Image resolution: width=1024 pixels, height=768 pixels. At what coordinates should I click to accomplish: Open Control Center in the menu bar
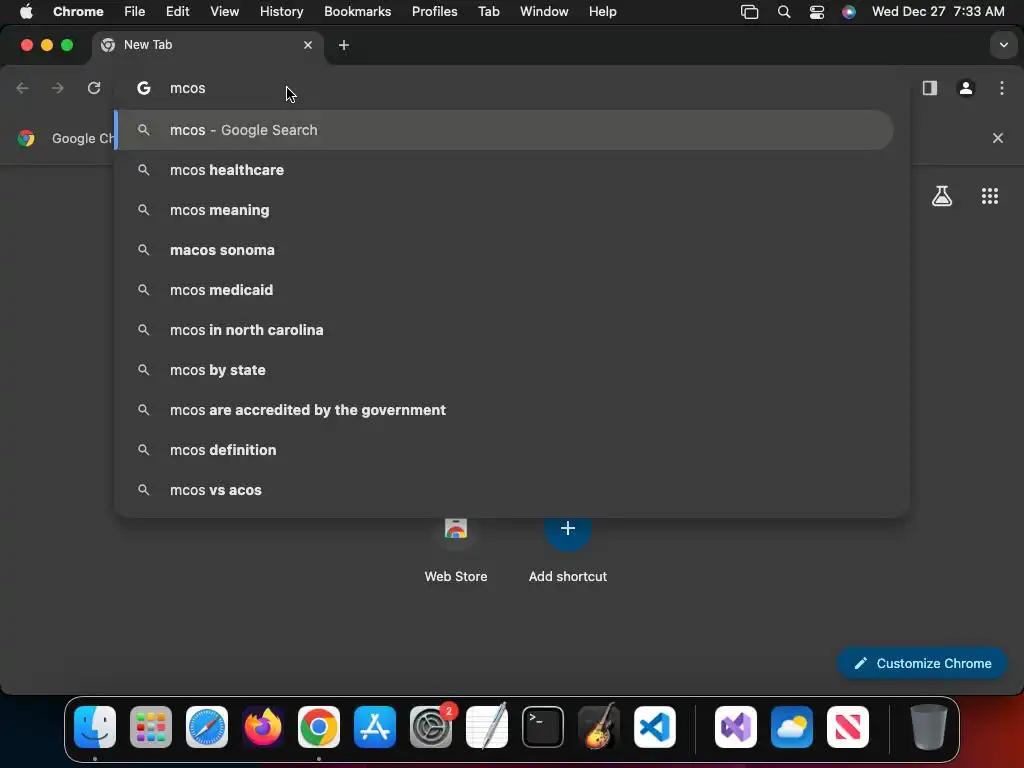(816, 12)
